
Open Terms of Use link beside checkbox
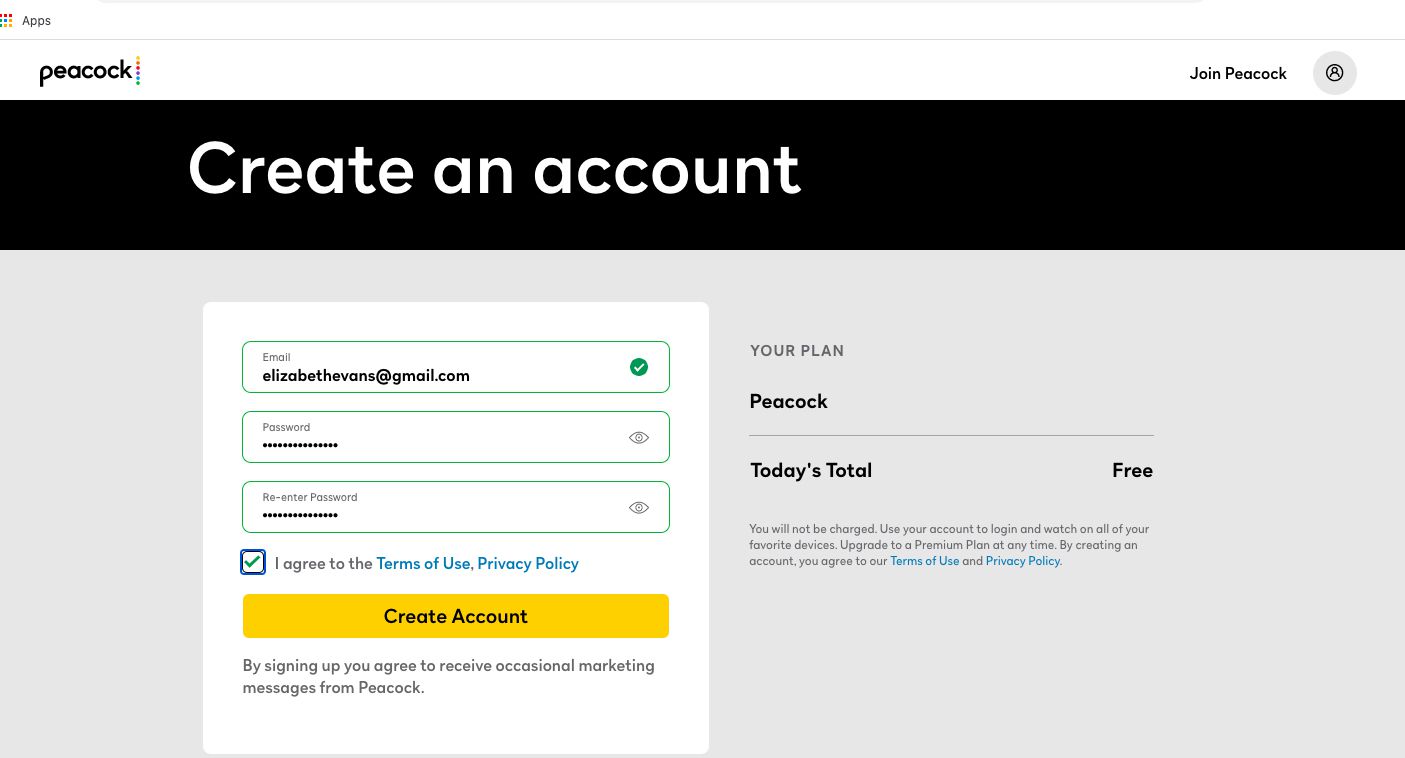point(423,563)
